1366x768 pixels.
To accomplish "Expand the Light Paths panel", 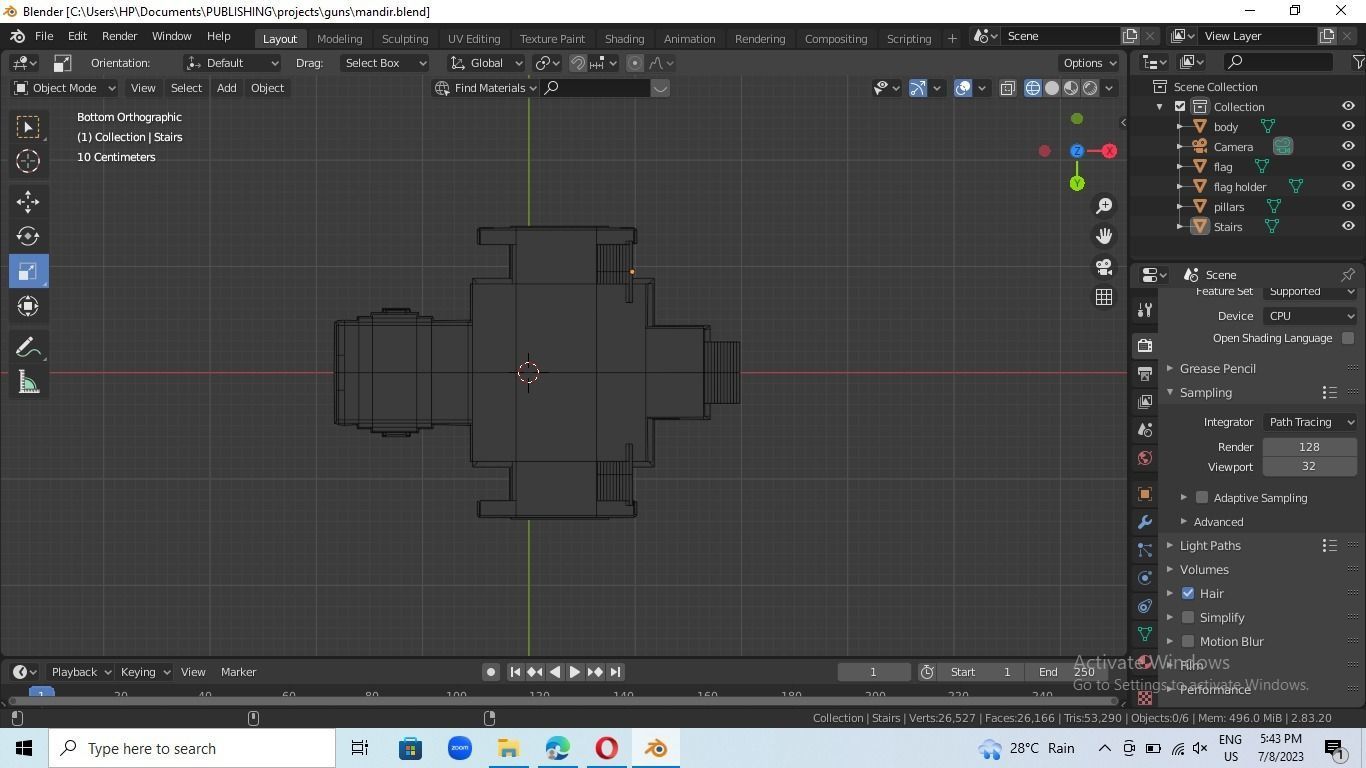I will tap(1210, 545).
